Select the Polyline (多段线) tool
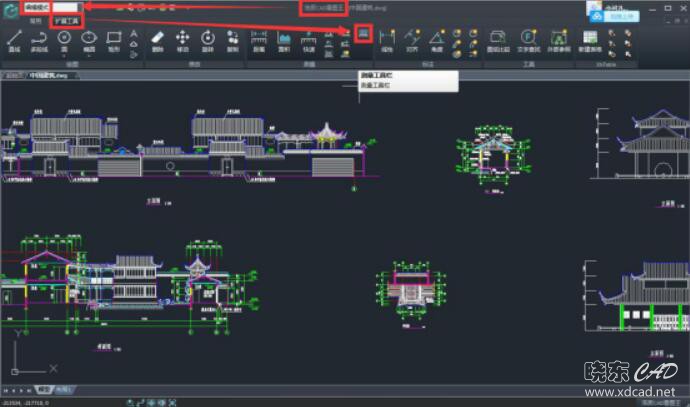Viewport: 690px width, 407px height. (x=39, y=38)
